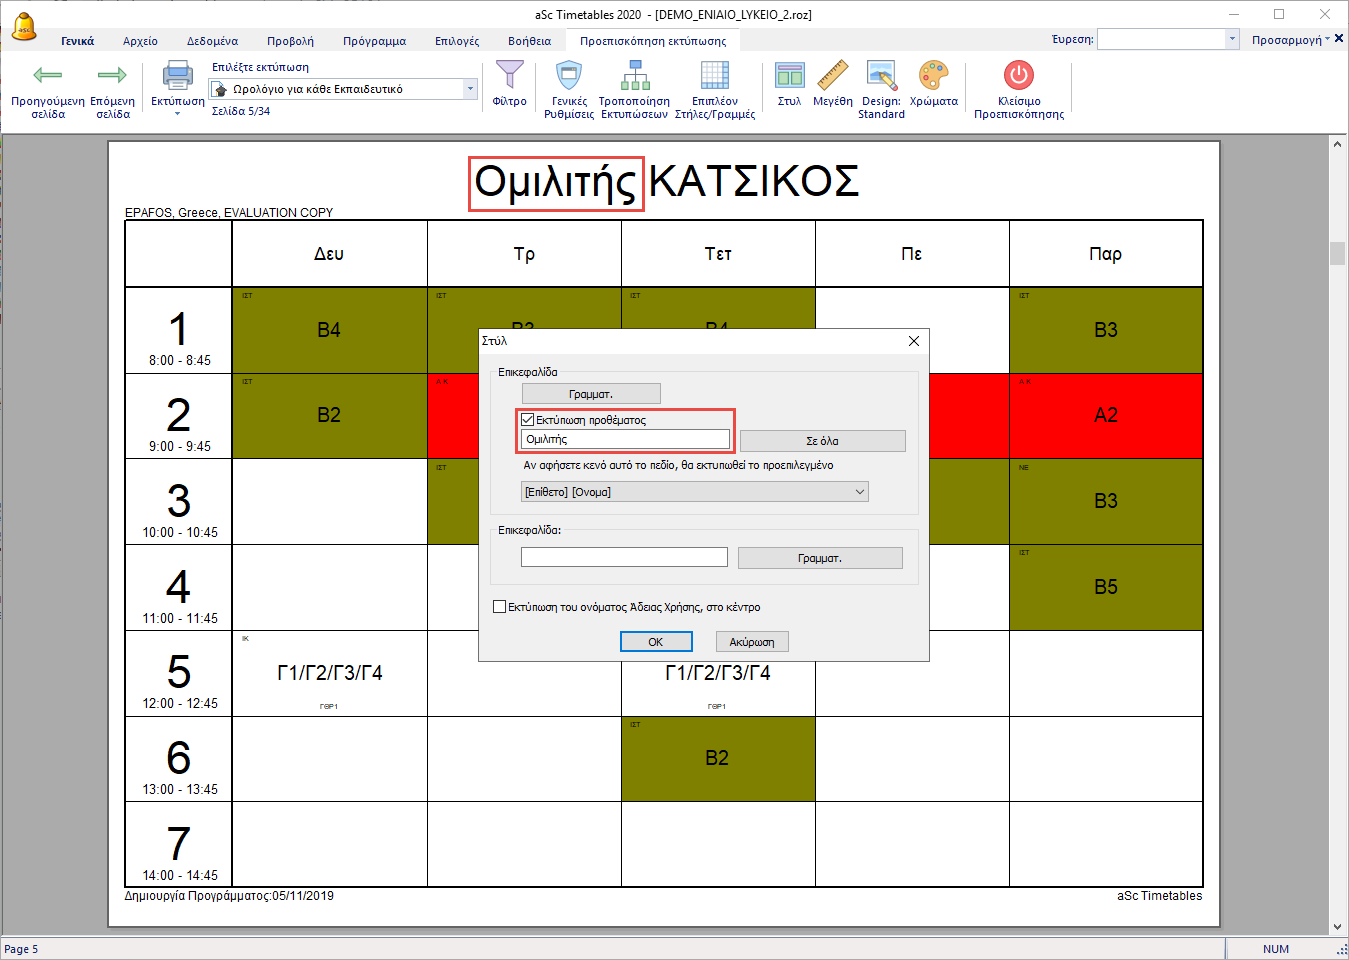Advance to next page with right arrow
The height and width of the screenshot is (960, 1349).
tap(112, 76)
